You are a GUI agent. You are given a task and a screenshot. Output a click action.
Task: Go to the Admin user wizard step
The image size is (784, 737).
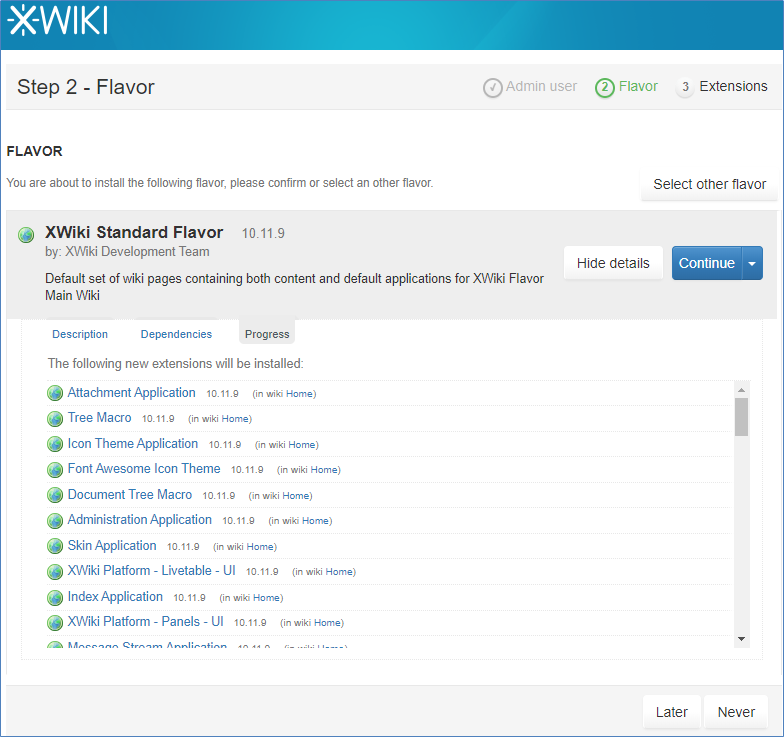(x=542, y=86)
